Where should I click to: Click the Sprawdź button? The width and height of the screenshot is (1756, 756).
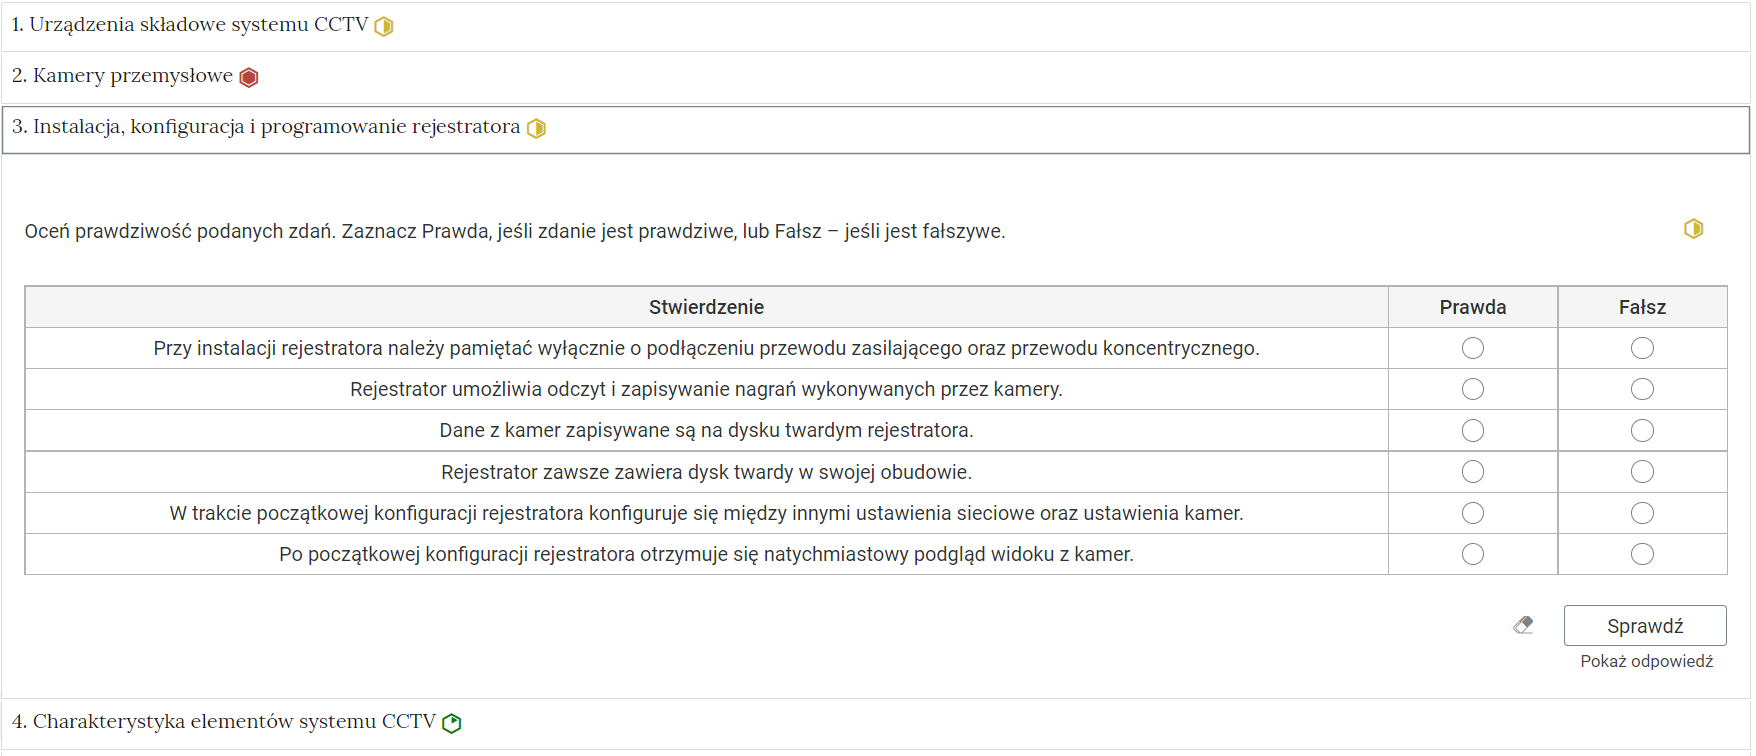pos(1644,624)
